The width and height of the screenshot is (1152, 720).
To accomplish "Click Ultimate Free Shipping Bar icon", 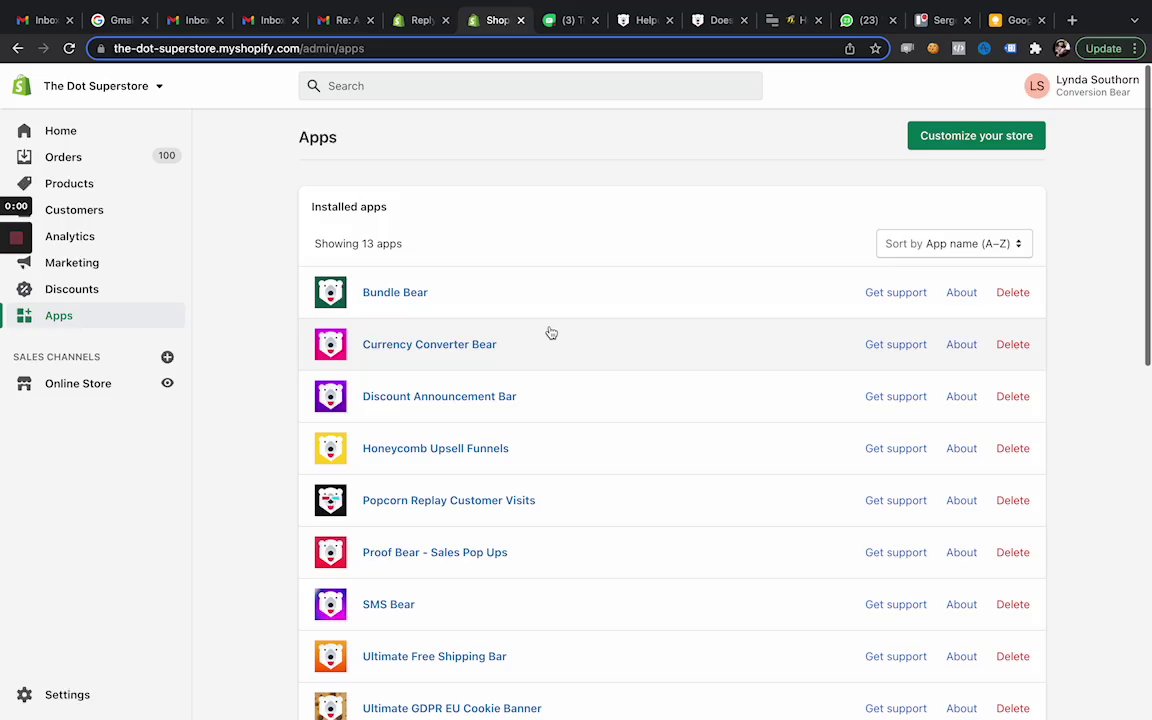I will pos(331,657).
